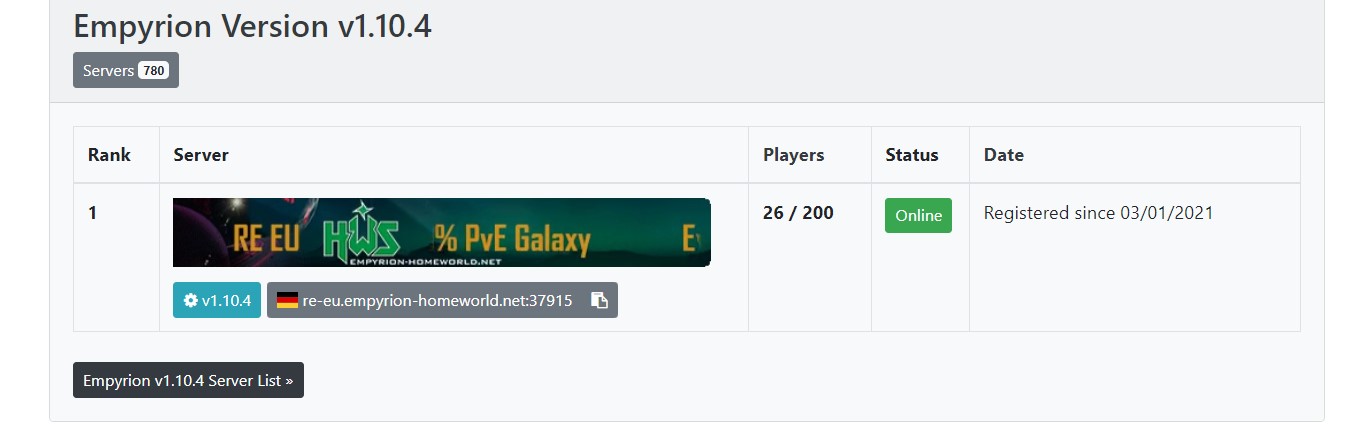The width and height of the screenshot is (1351, 424).
Task: Click the Servers badge button
Action: point(109,70)
